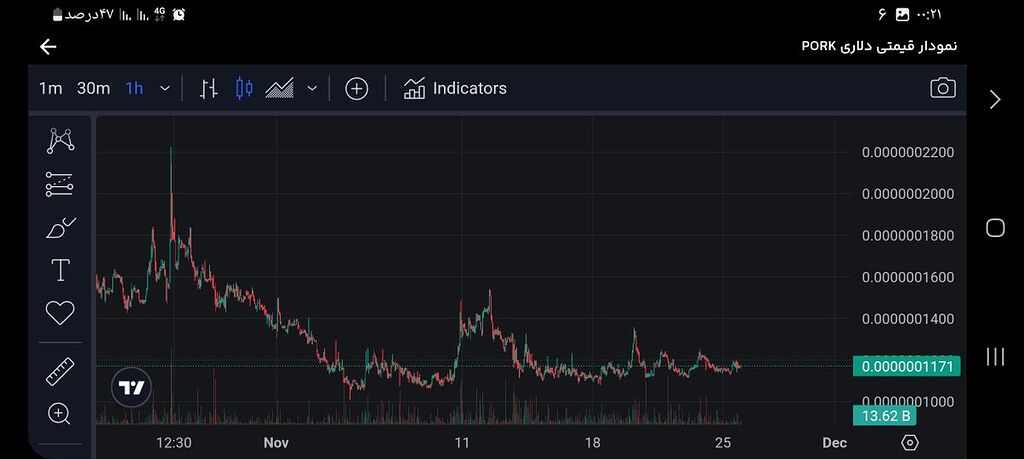Open the Indicators menu

point(455,88)
